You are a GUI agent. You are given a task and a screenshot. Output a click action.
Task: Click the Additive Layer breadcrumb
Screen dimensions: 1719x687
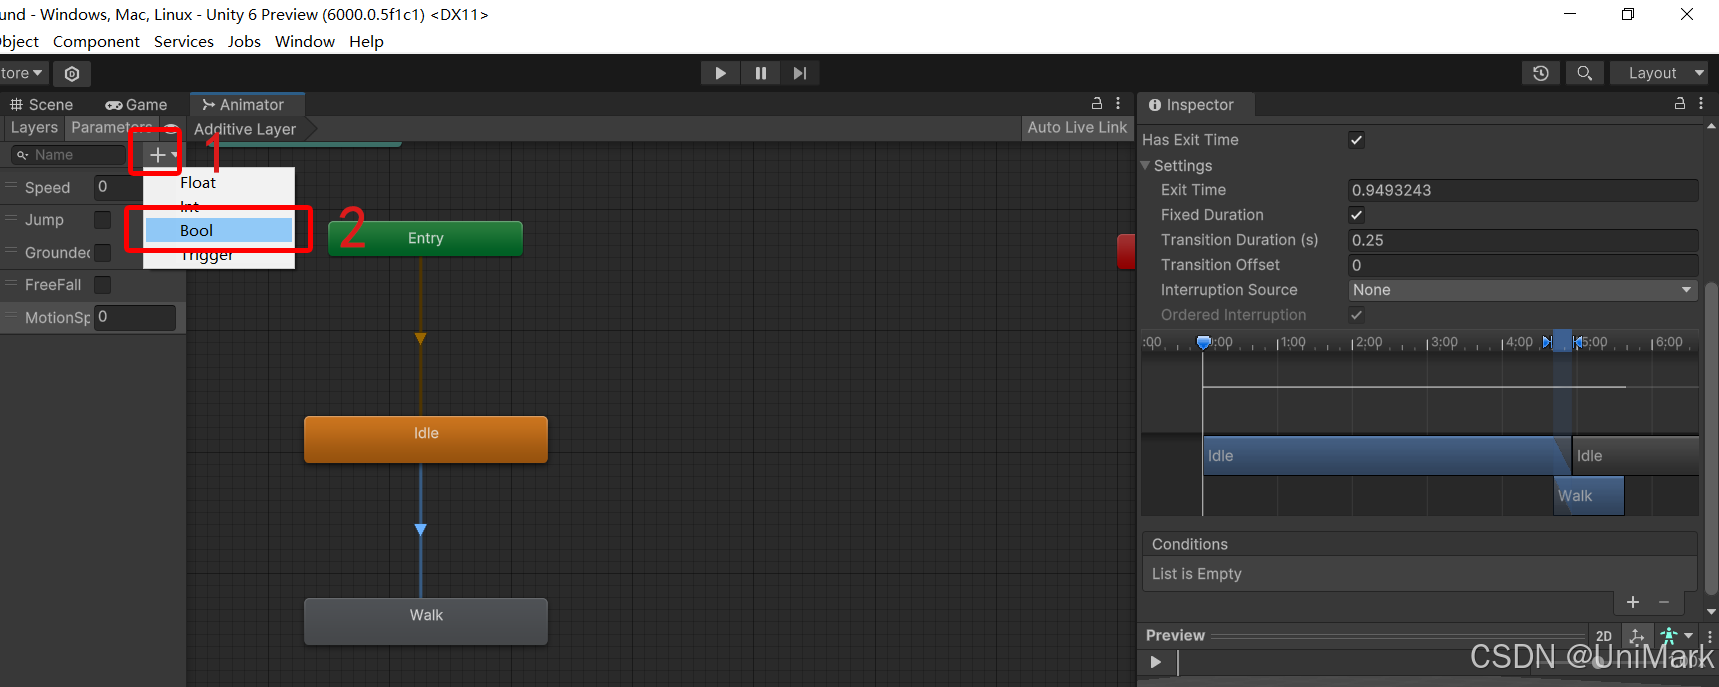[x=245, y=129]
